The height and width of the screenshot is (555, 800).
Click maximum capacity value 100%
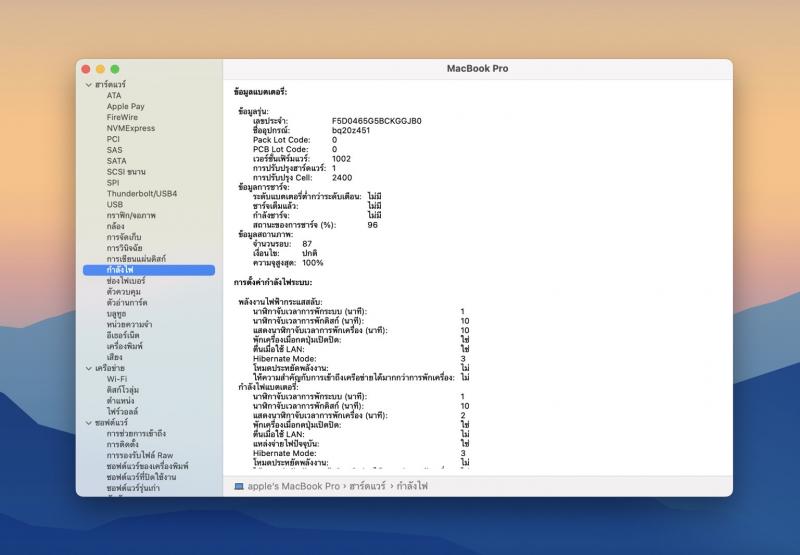pos(313,263)
